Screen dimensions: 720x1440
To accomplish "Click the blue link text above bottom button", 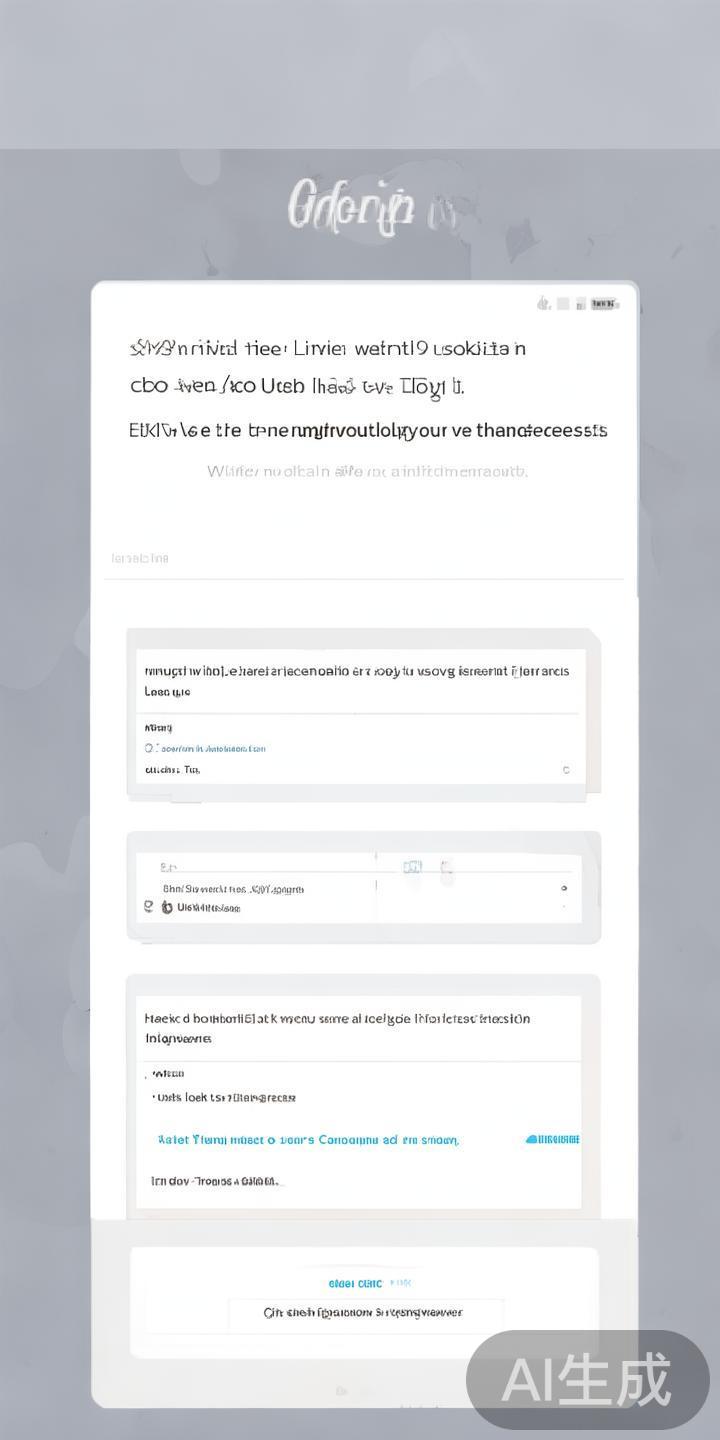I will point(355,1283).
